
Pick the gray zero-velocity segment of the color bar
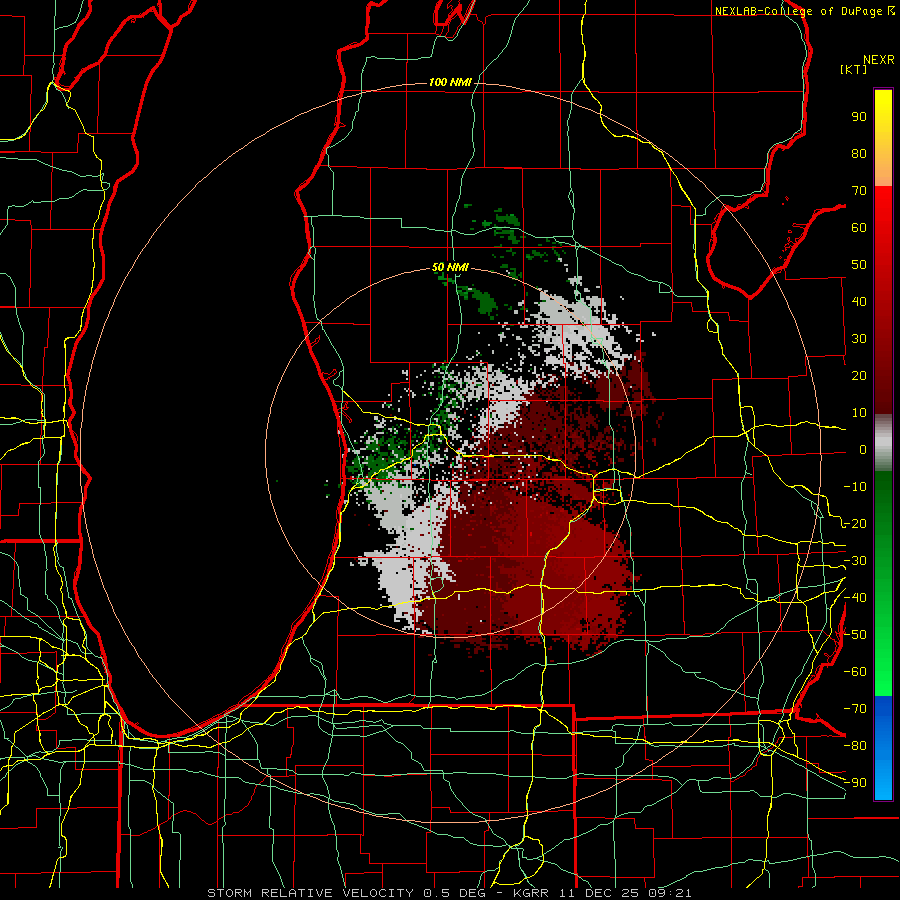pos(883,442)
